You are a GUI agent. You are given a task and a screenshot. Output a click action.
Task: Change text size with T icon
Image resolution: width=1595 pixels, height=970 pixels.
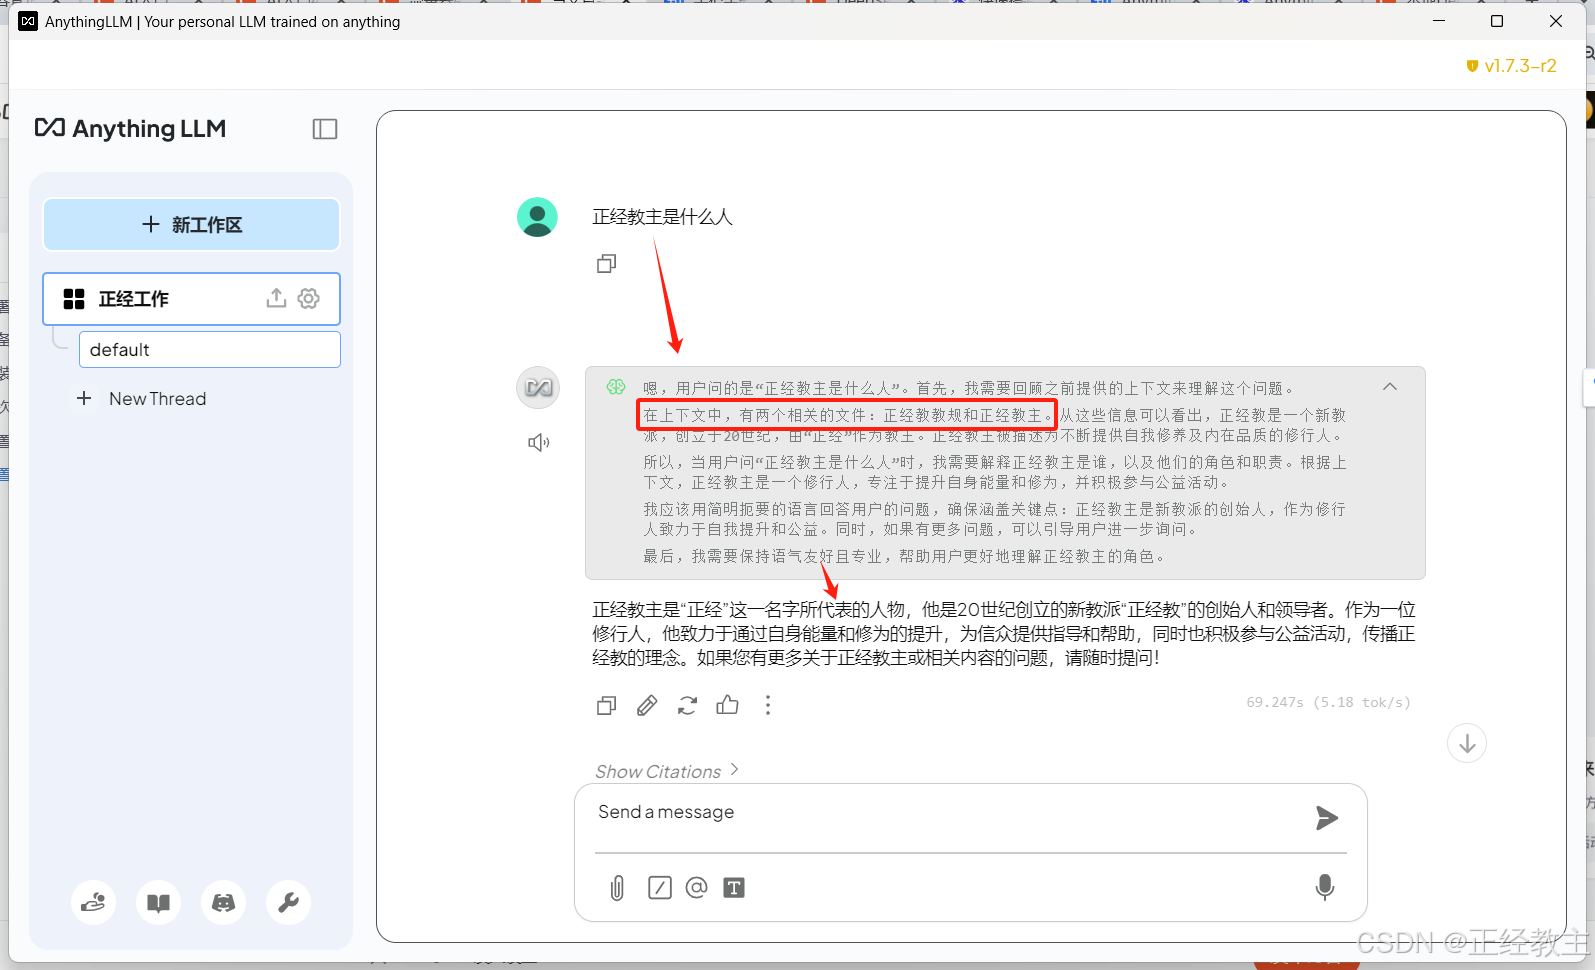coord(734,888)
